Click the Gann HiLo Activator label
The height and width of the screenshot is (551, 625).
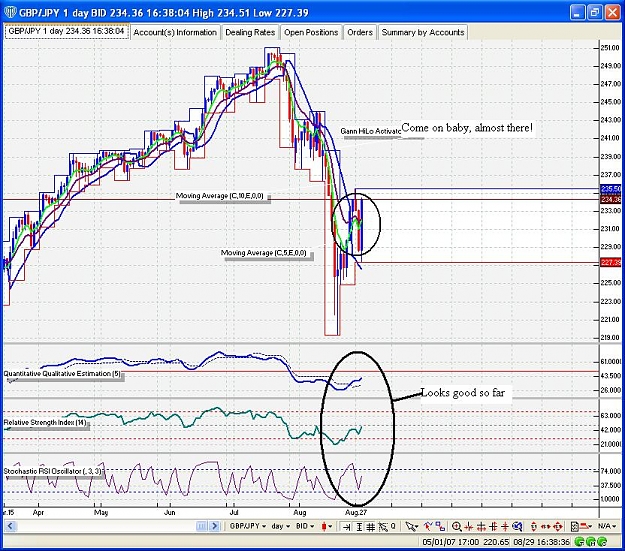click(371, 131)
